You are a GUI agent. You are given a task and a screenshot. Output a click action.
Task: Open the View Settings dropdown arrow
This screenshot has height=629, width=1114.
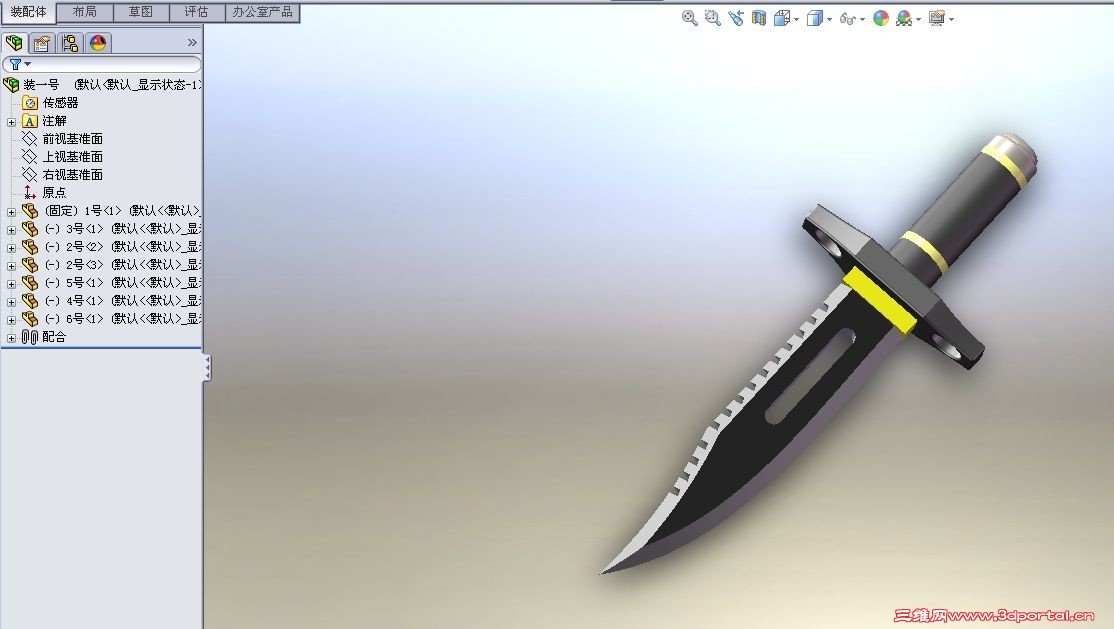(x=951, y=19)
